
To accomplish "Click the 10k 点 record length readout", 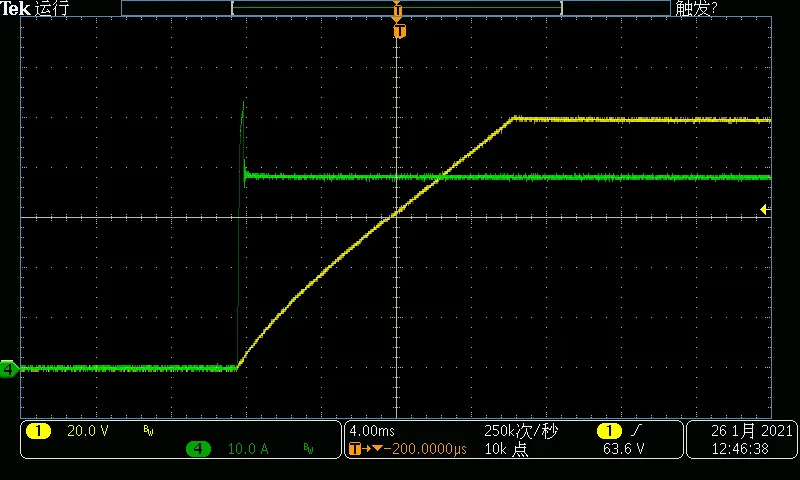I will (506, 449).
